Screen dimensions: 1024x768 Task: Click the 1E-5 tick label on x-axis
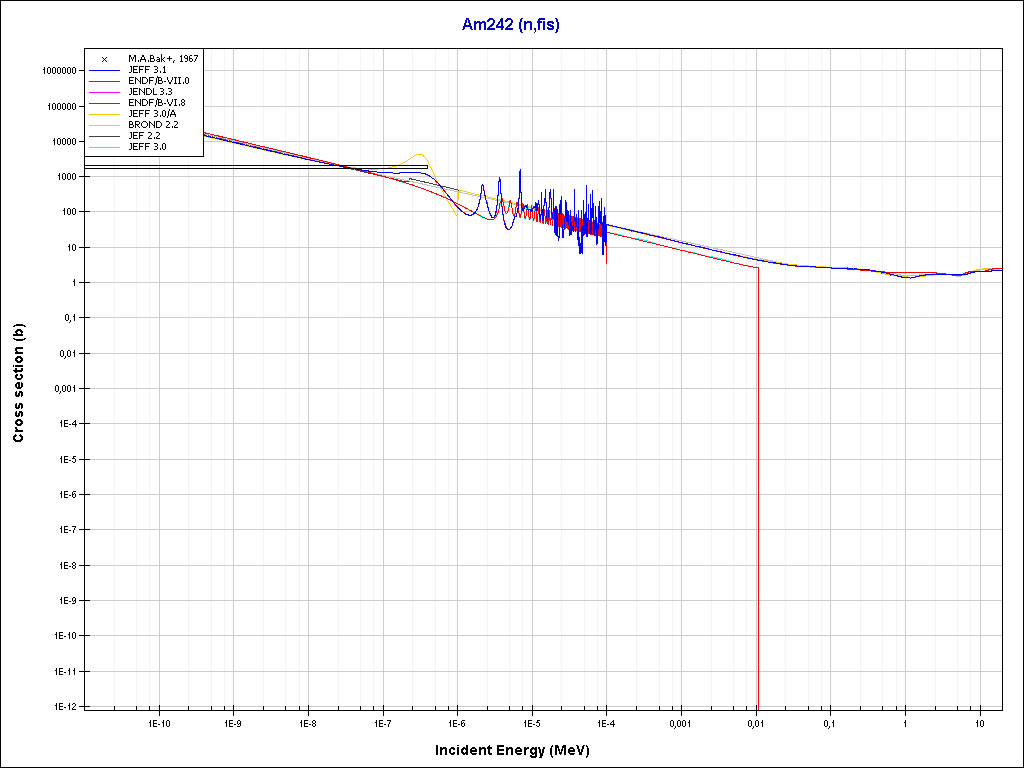(x=531, y=722)
